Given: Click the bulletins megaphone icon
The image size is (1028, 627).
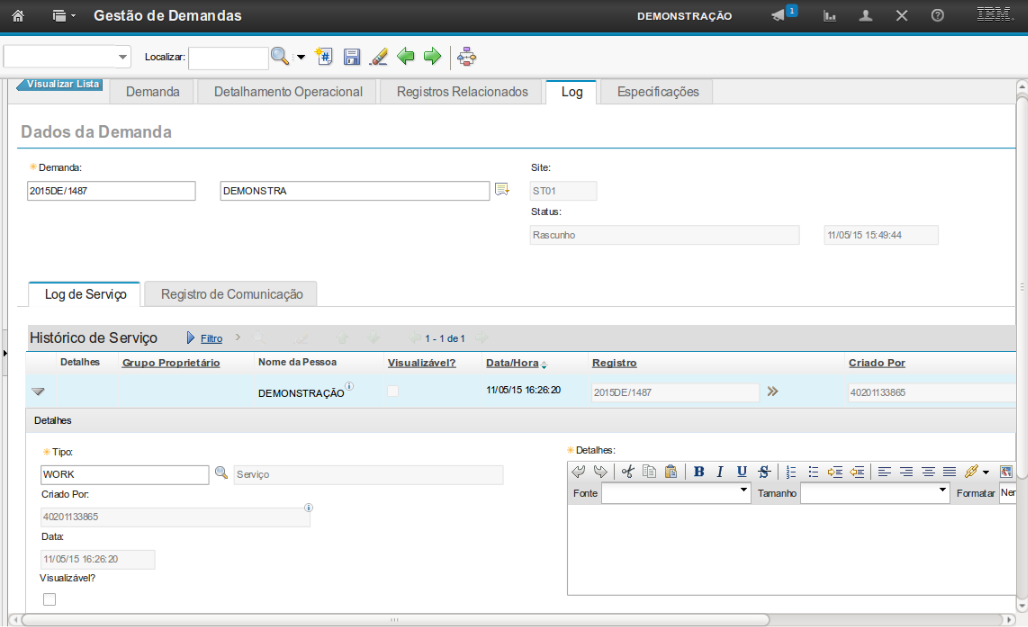Looking at the screenshot, I should tap(780, 16).
